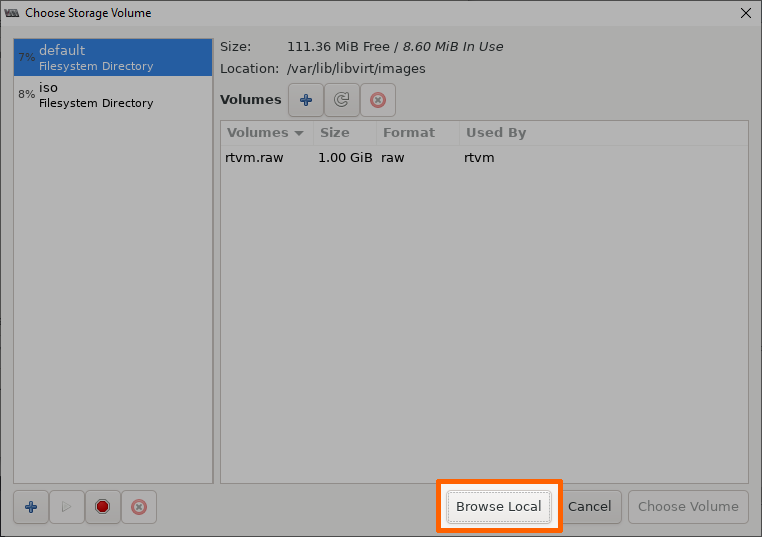Stop the storage pool with red circle button
The height and width of the screenshot is (537, 762).
tap(103, 507)
